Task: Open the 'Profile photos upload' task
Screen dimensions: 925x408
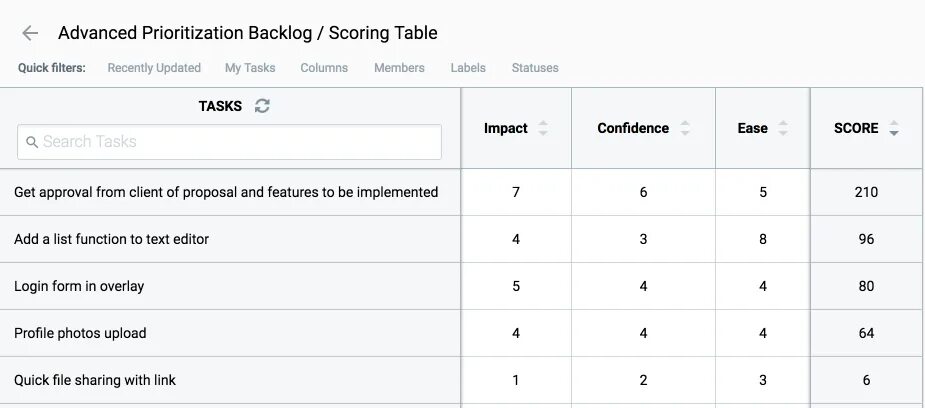Action: [80, 333]
